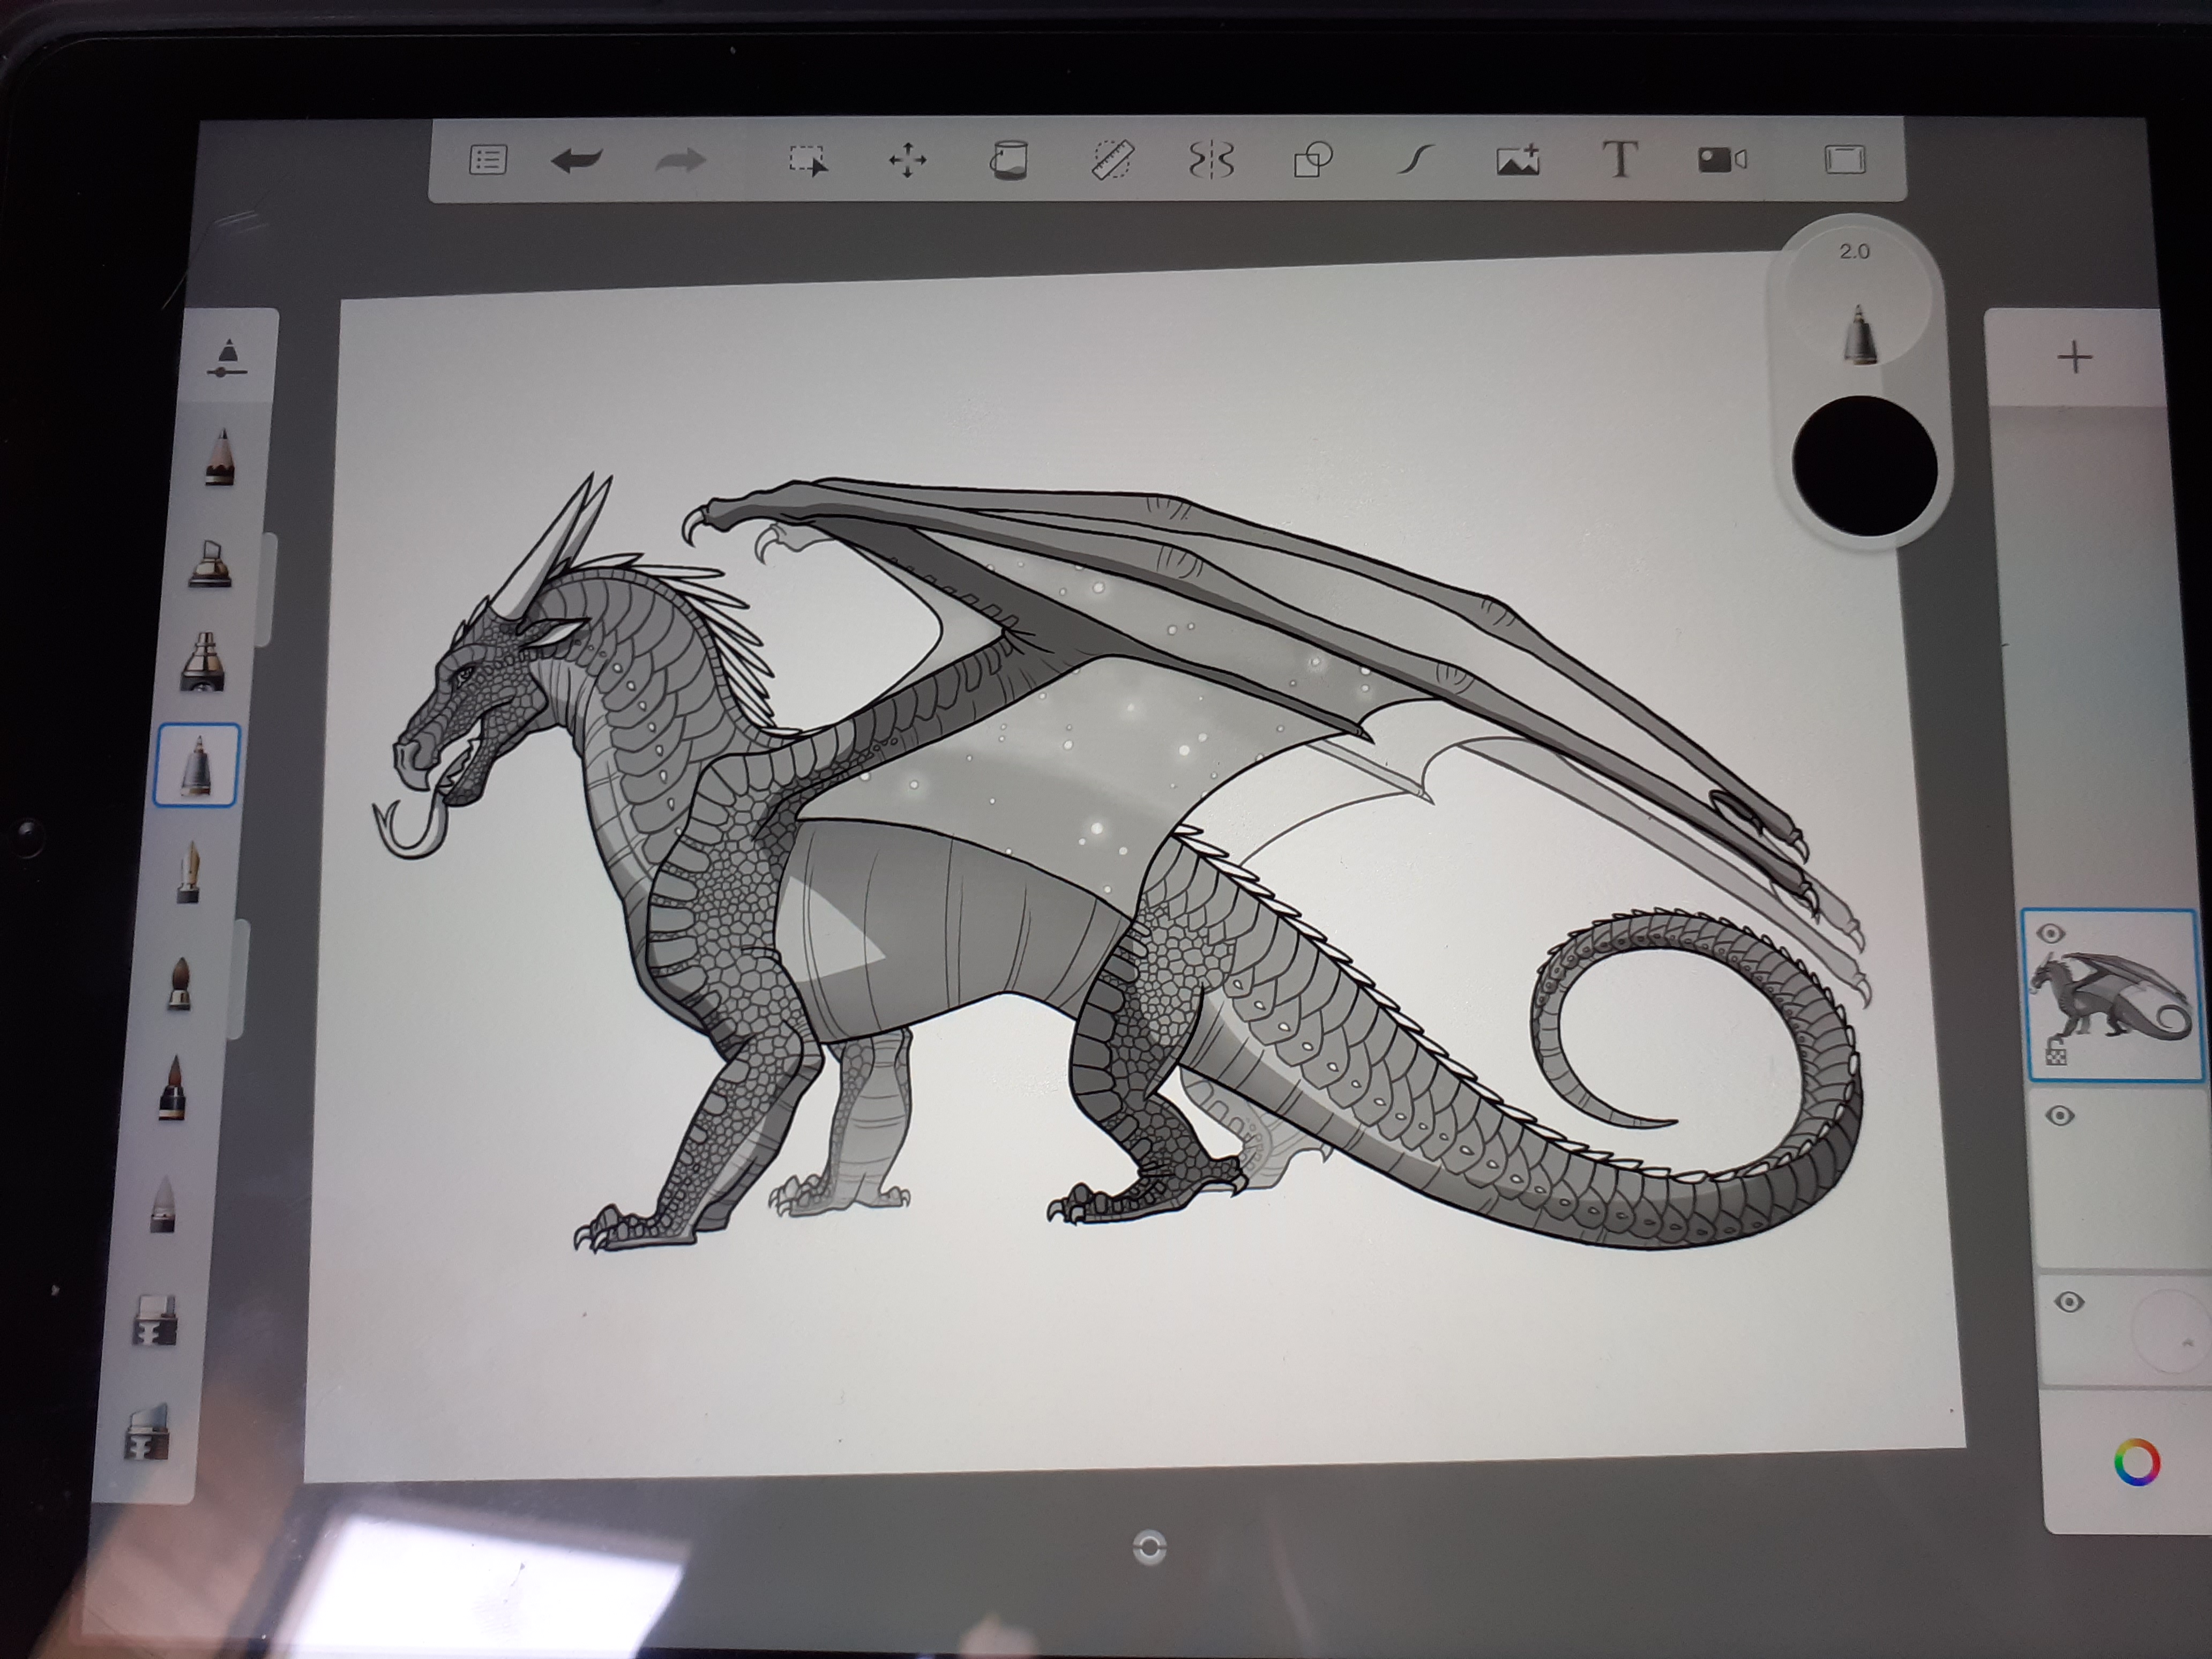
Task: Toggle full screen UI view
Action: coord(1845,160)
